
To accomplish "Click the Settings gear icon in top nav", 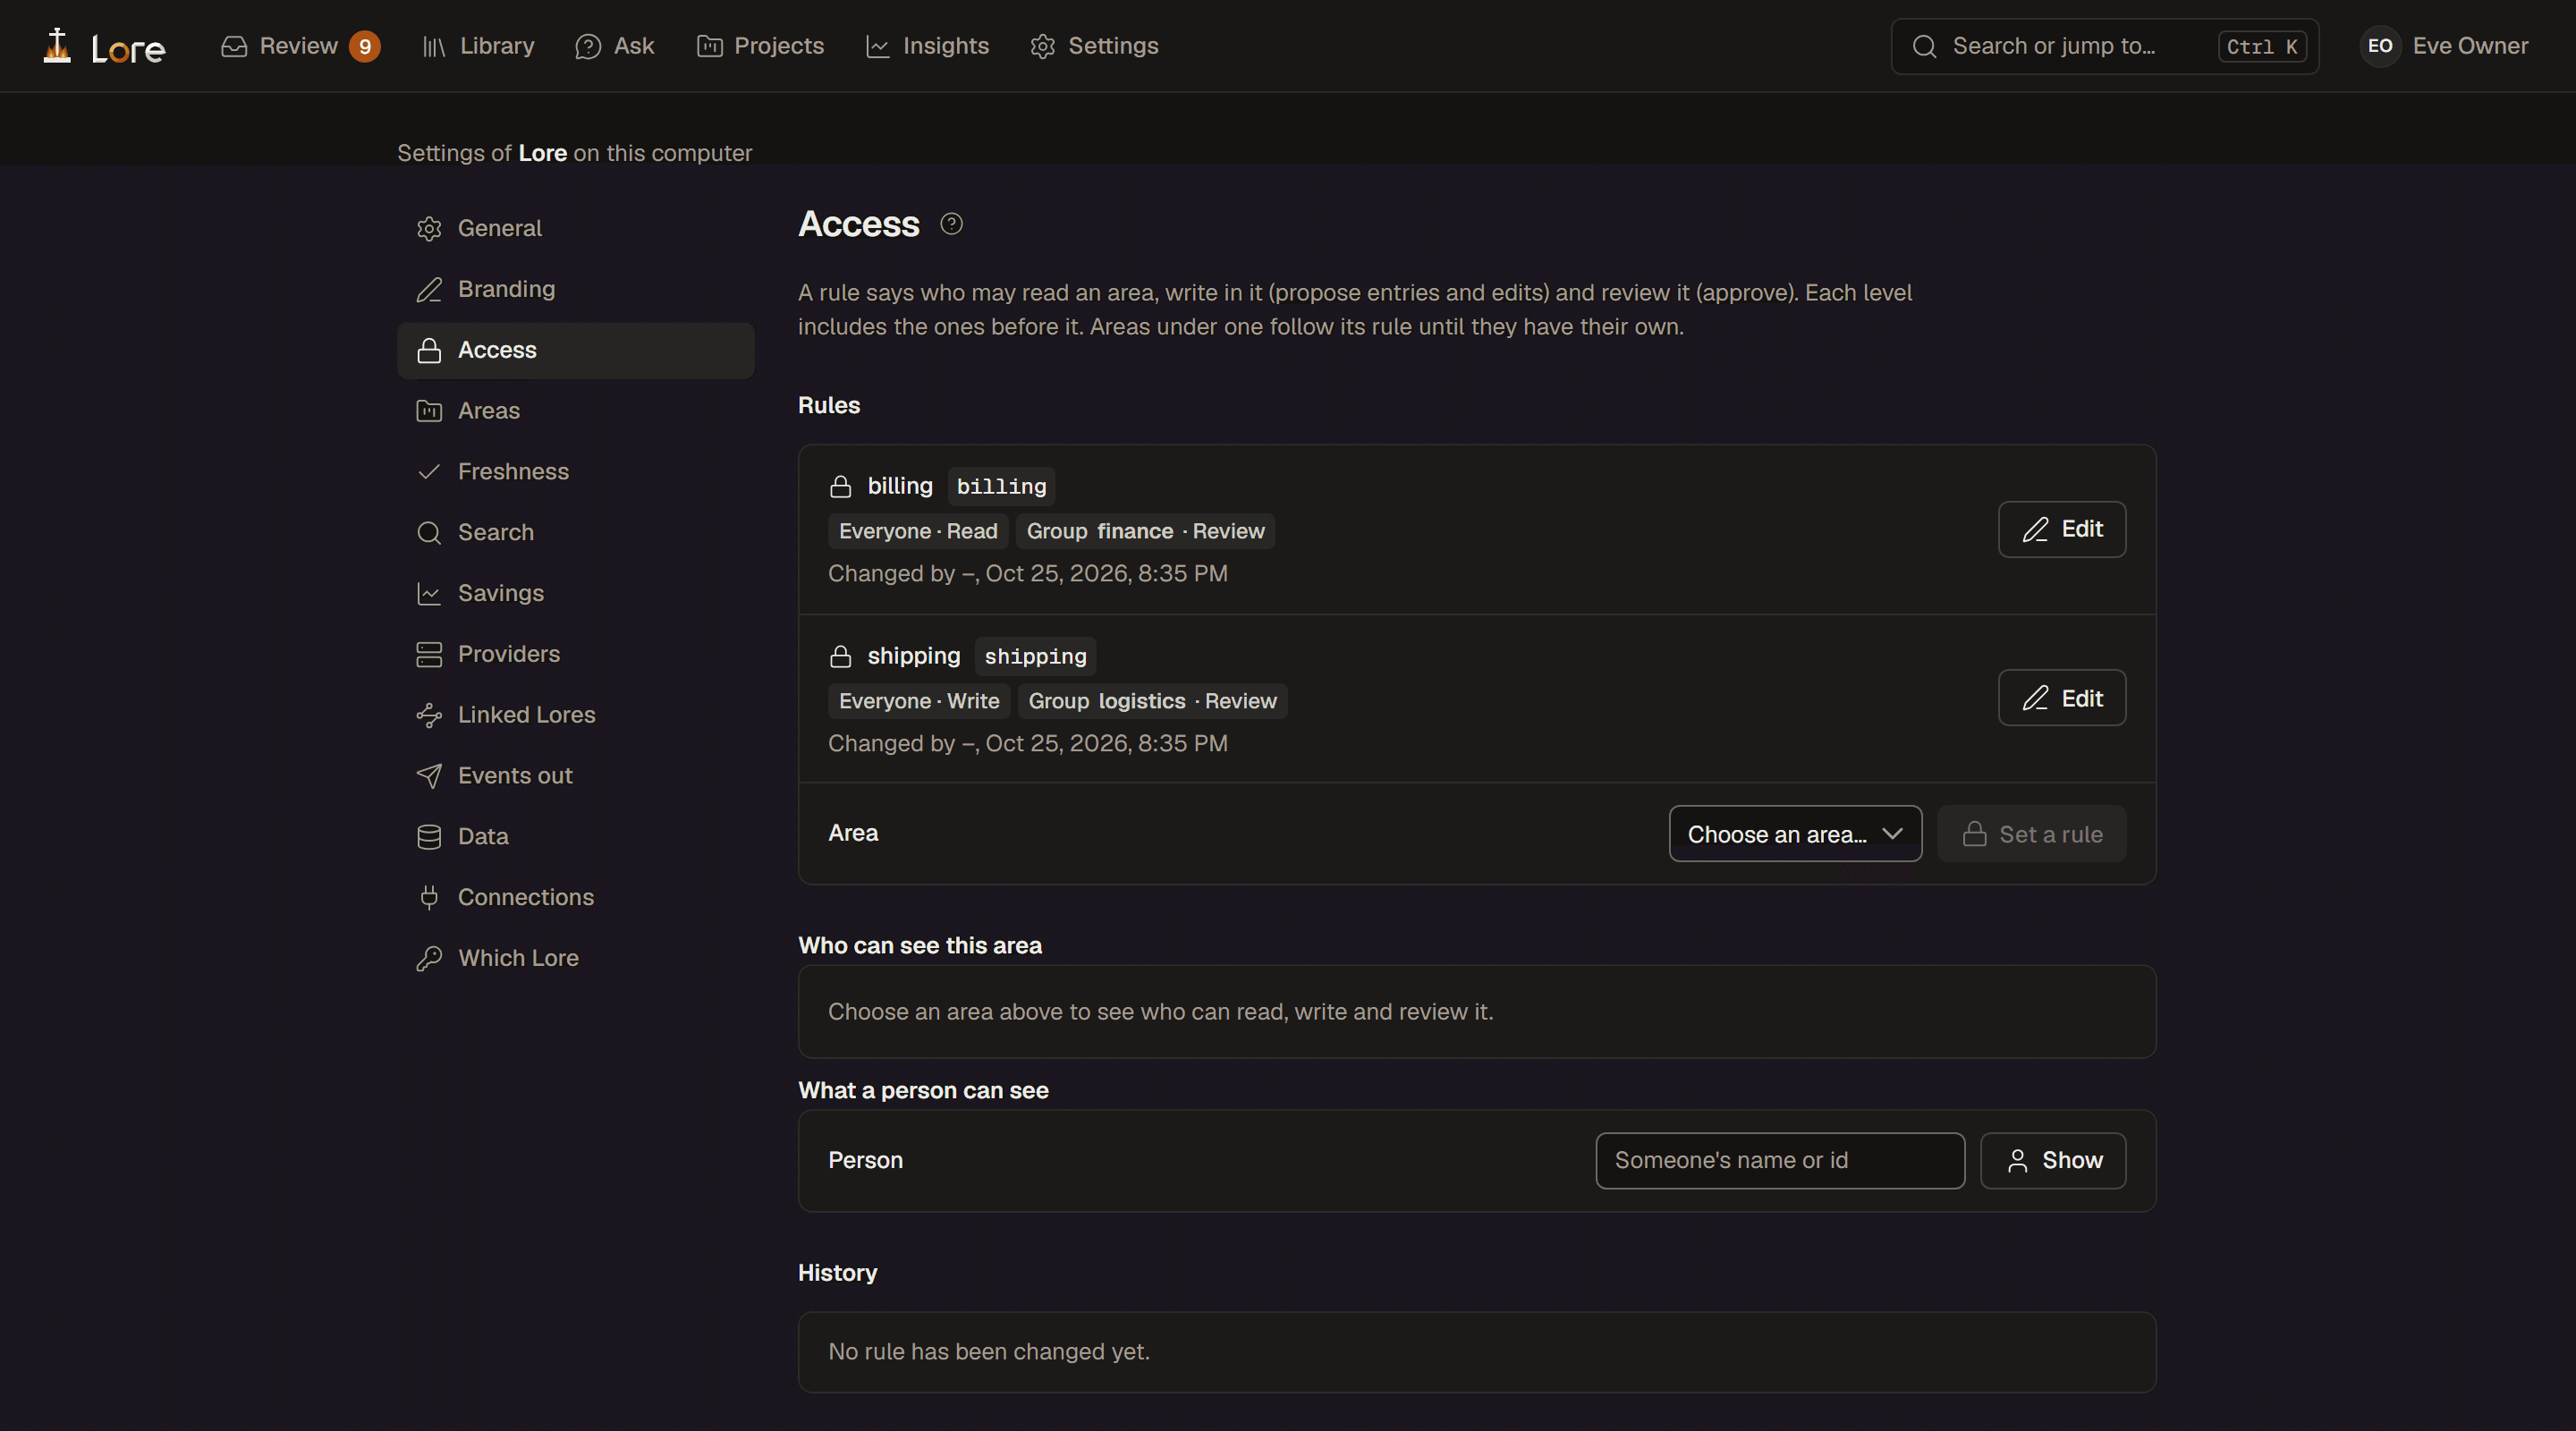I will coord(1043,46).
